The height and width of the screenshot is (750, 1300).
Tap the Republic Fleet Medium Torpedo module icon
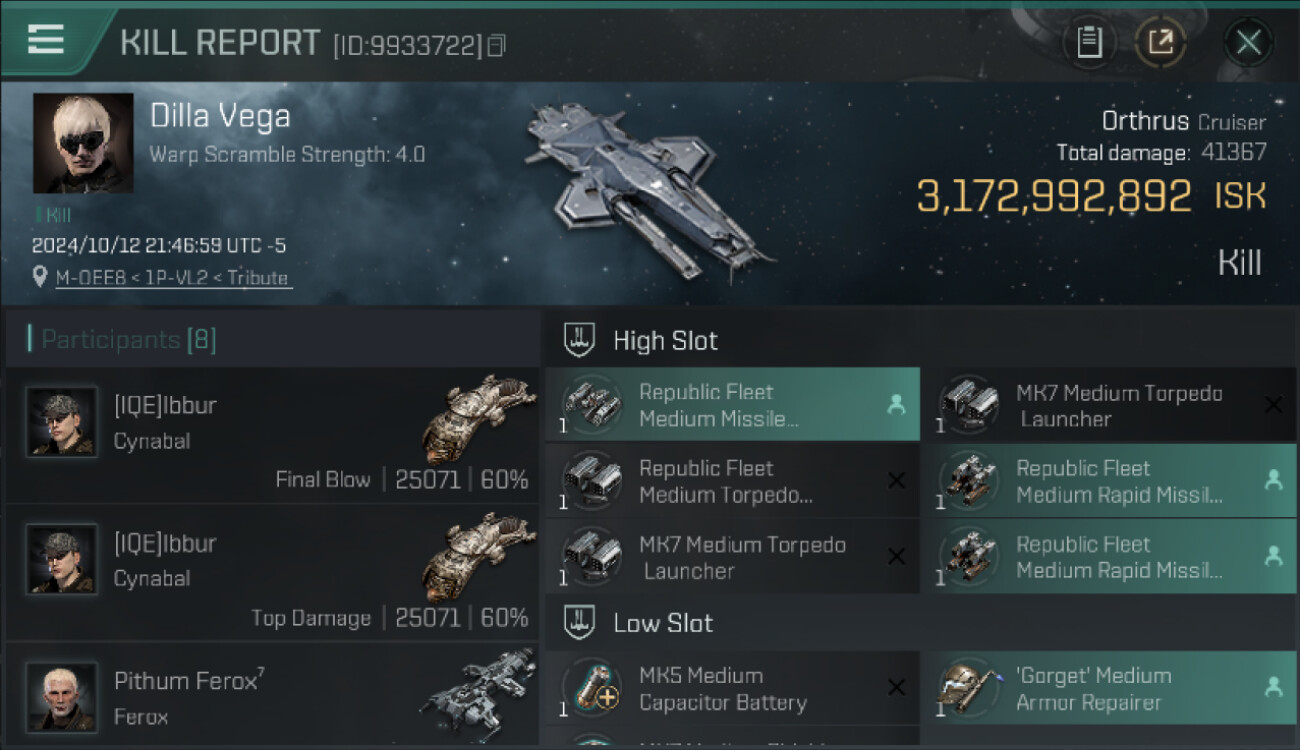[591, 480]
